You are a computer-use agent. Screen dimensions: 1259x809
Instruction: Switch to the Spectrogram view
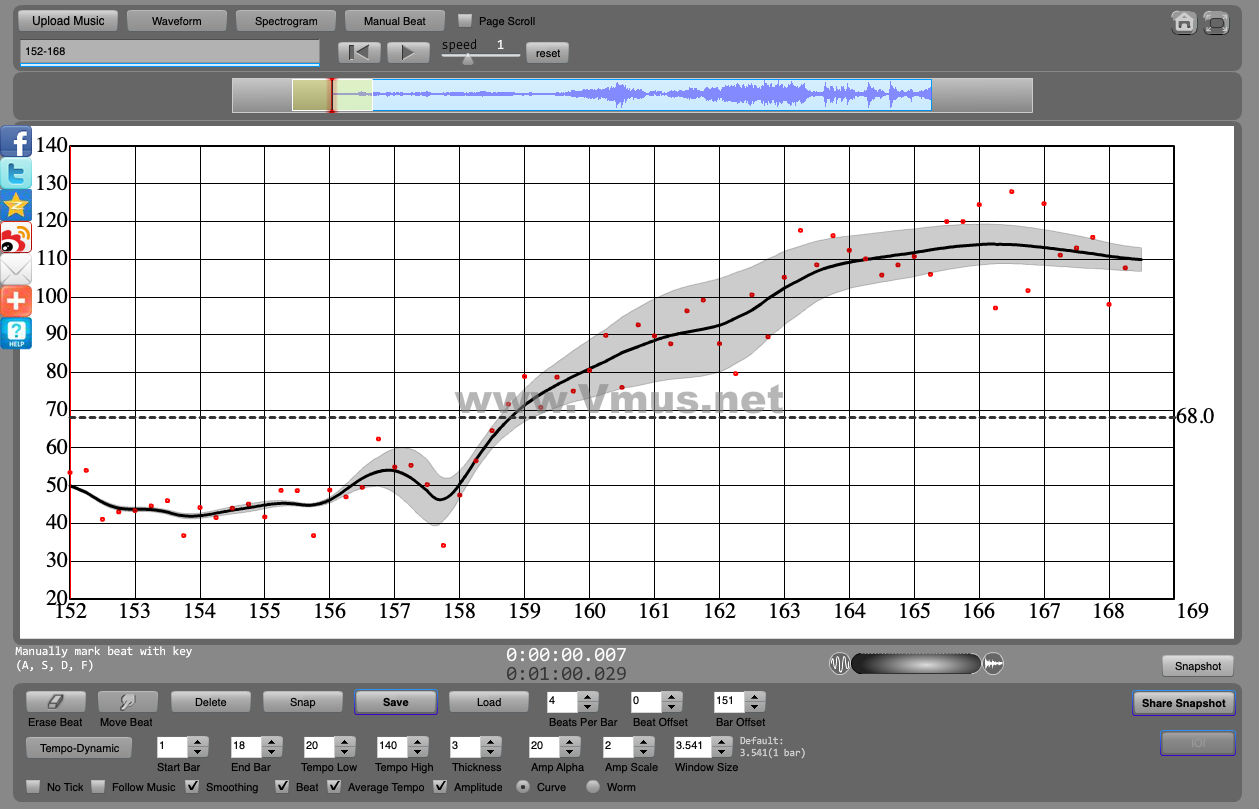pyautogui.click(x=286, y=21)
